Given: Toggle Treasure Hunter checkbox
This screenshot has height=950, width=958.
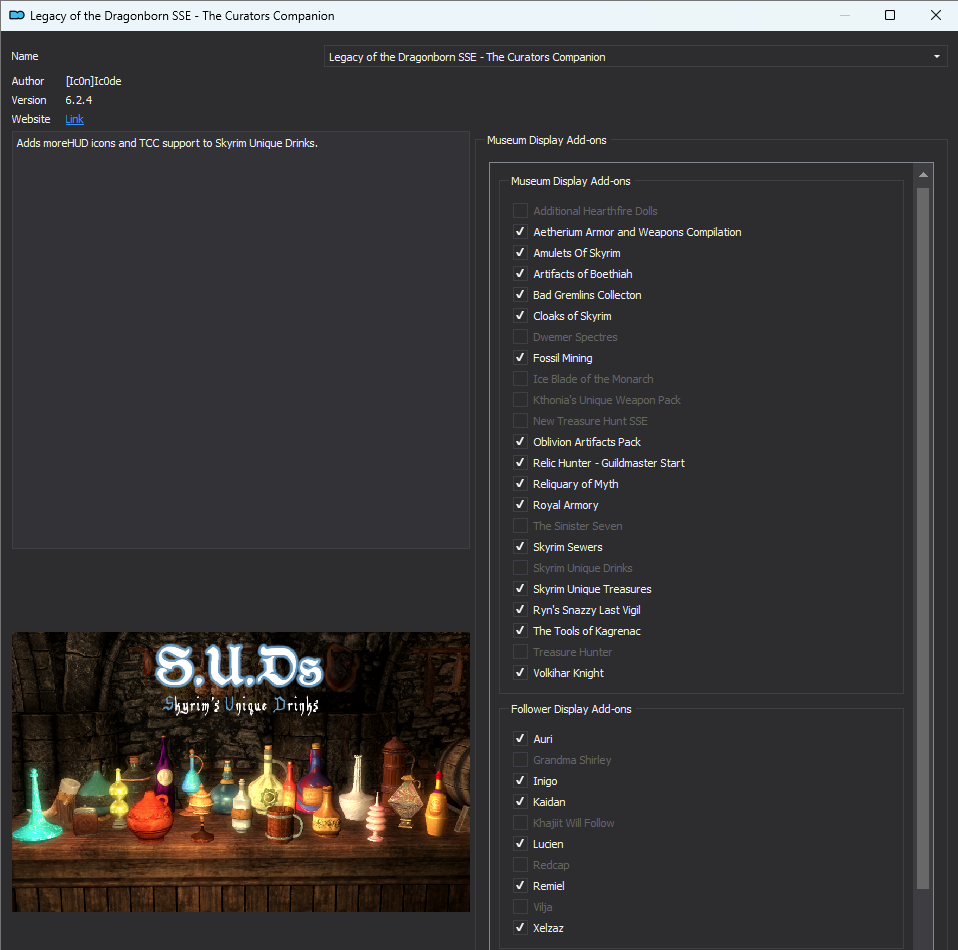Looking at the screenshot, I should pyautogui.click(x=520, y=651).
